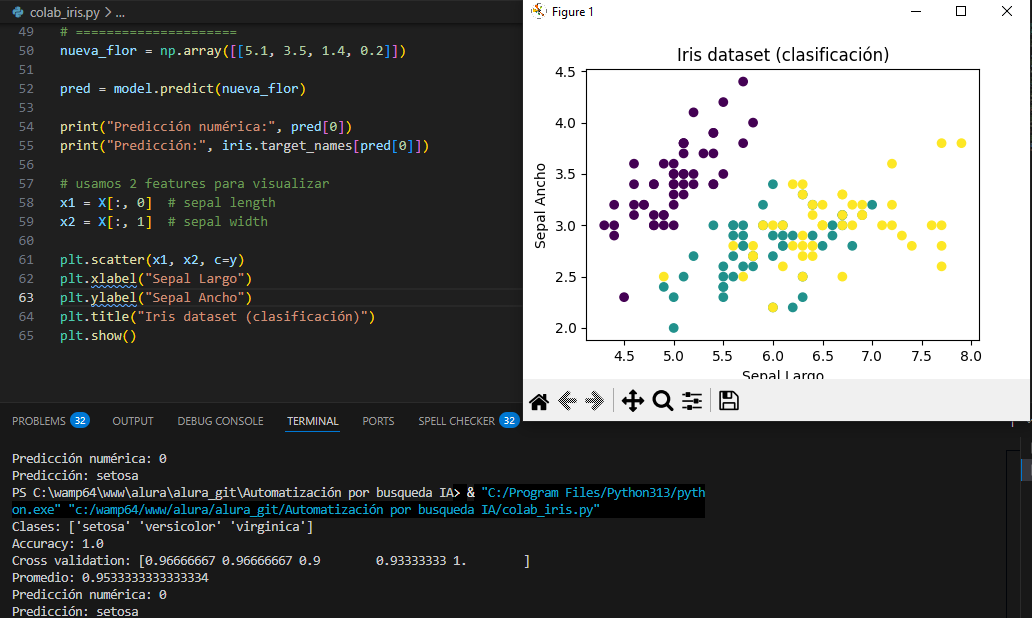Click the 'Sepal Ancho' y-axis label
The image size is (1032, 618).
pos(540,206)
